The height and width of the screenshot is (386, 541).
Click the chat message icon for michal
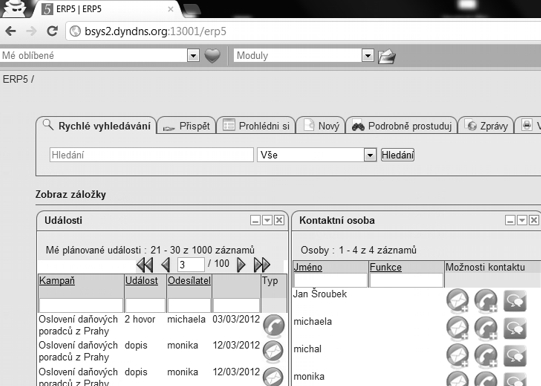515,355
